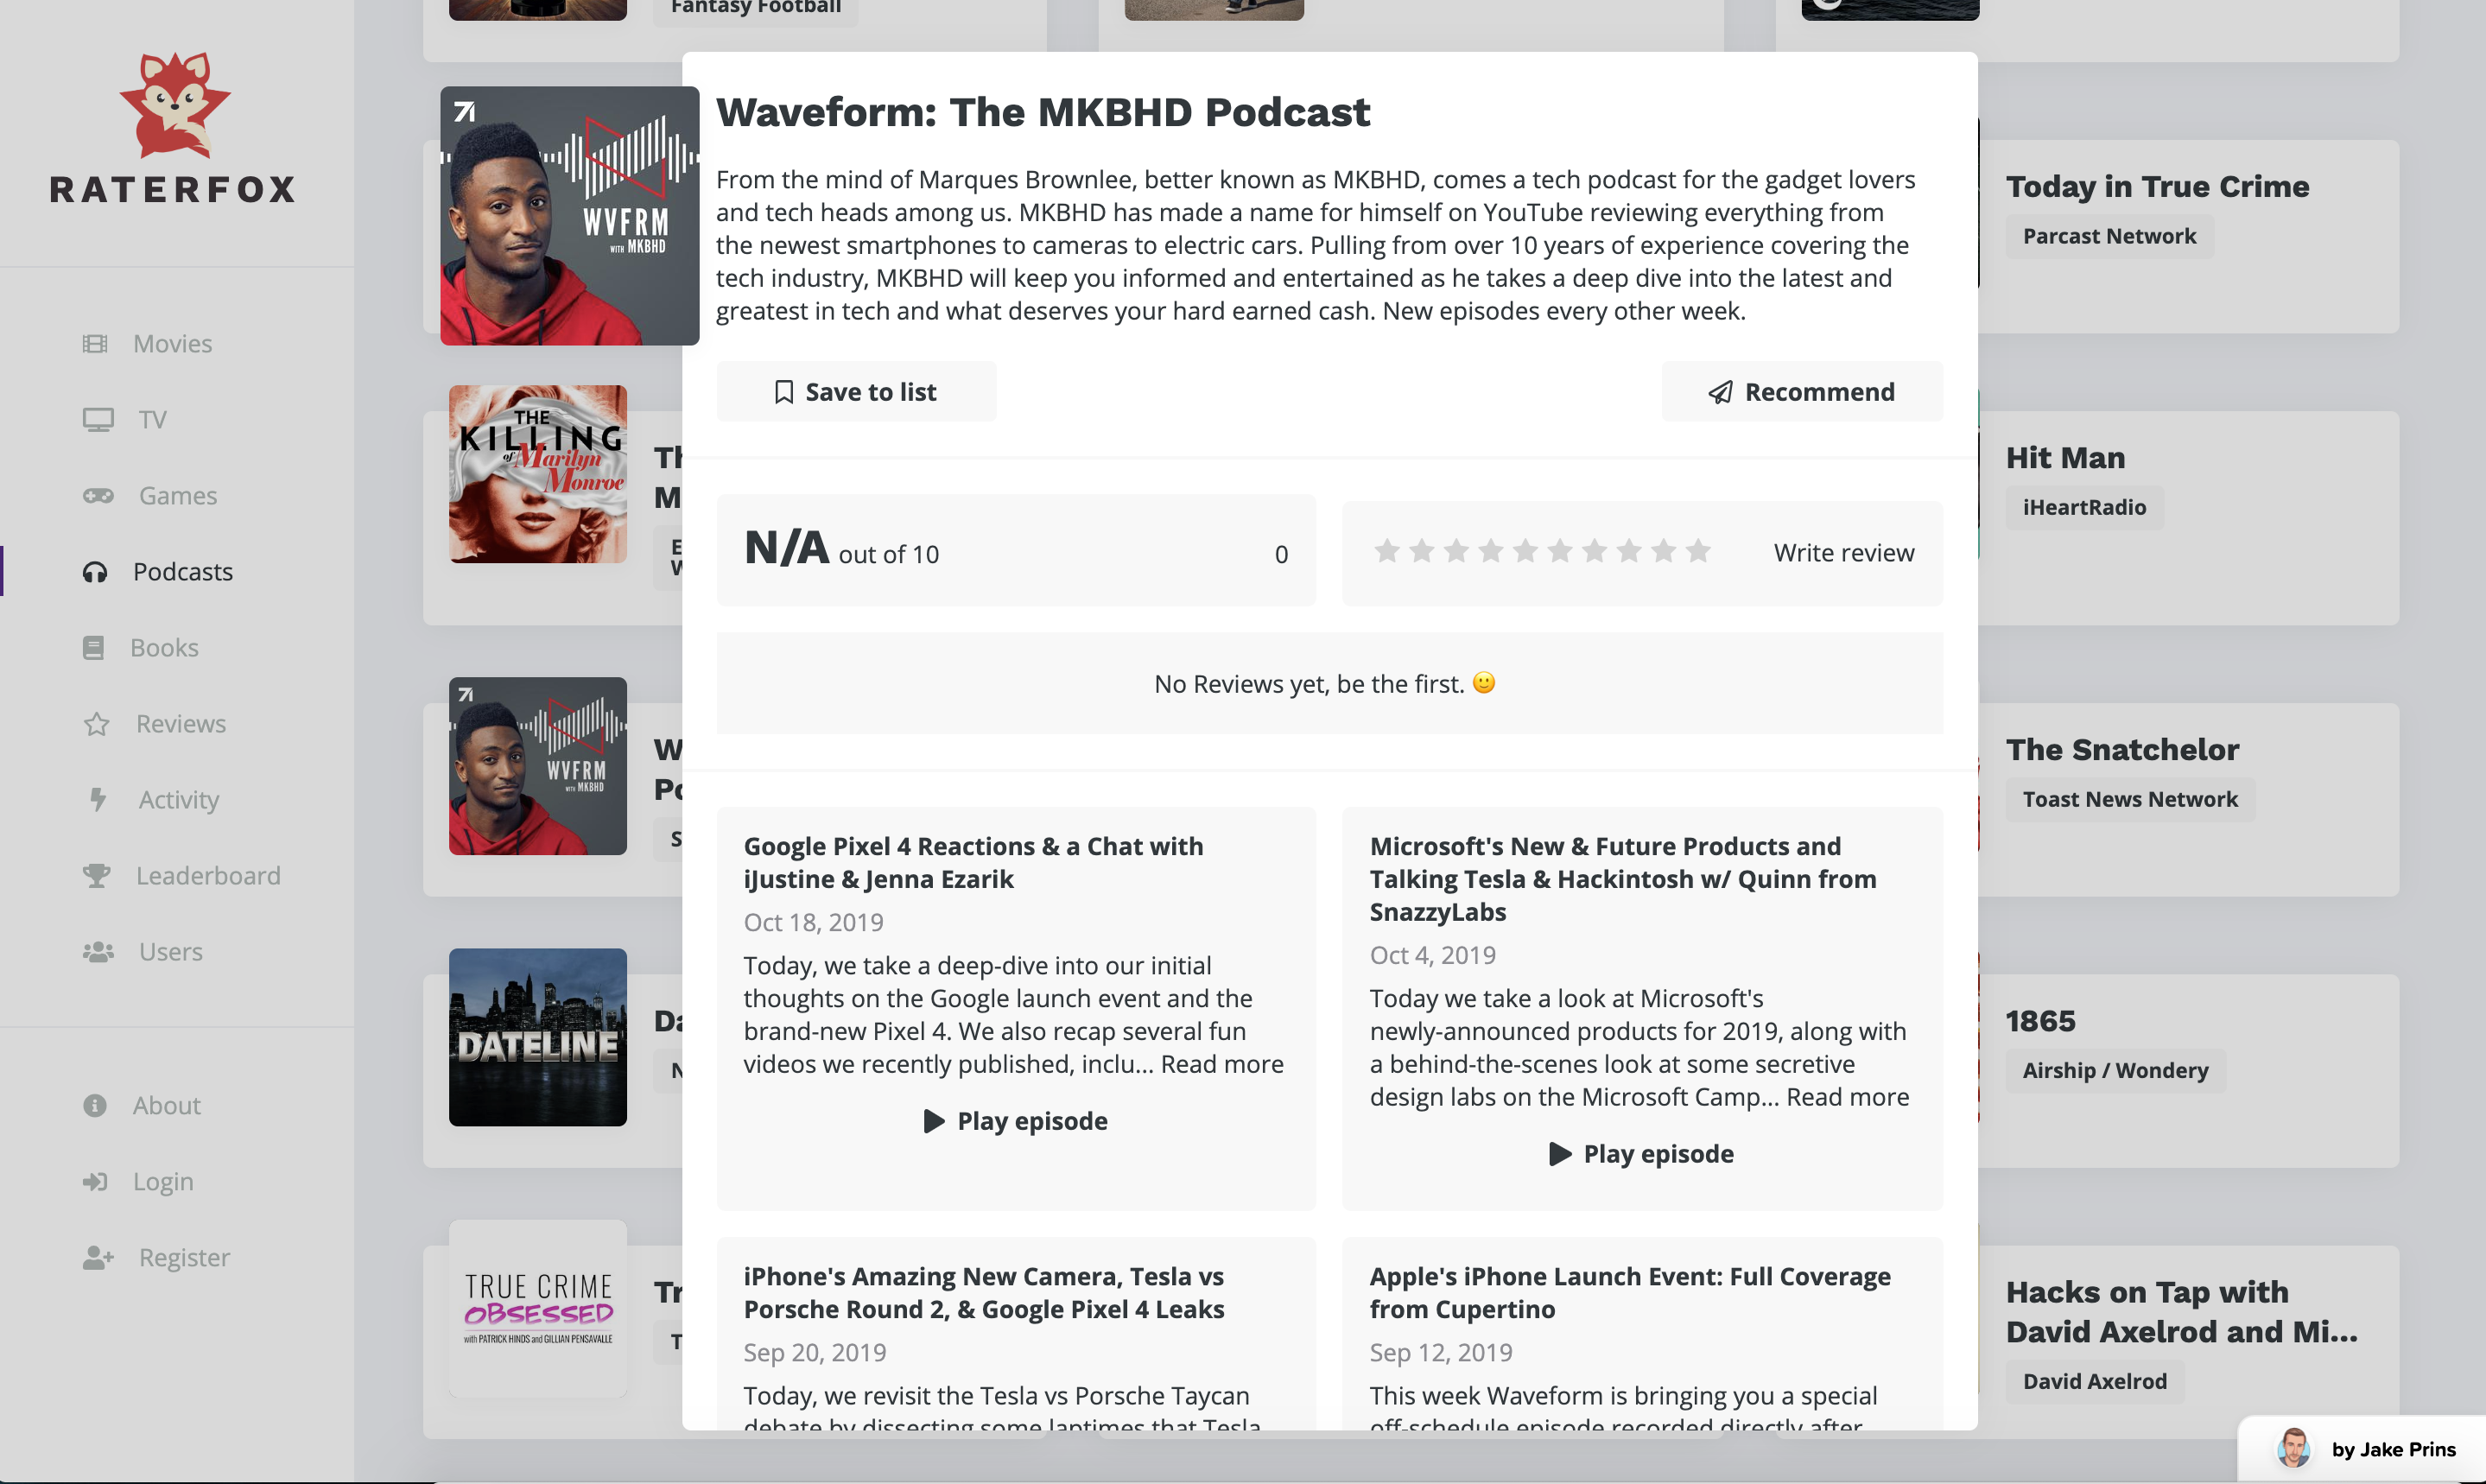Play the Google Pixel 4 Reactions episode
This screenshot has width=2486, height=1484.
(x=1016, y=1121)
